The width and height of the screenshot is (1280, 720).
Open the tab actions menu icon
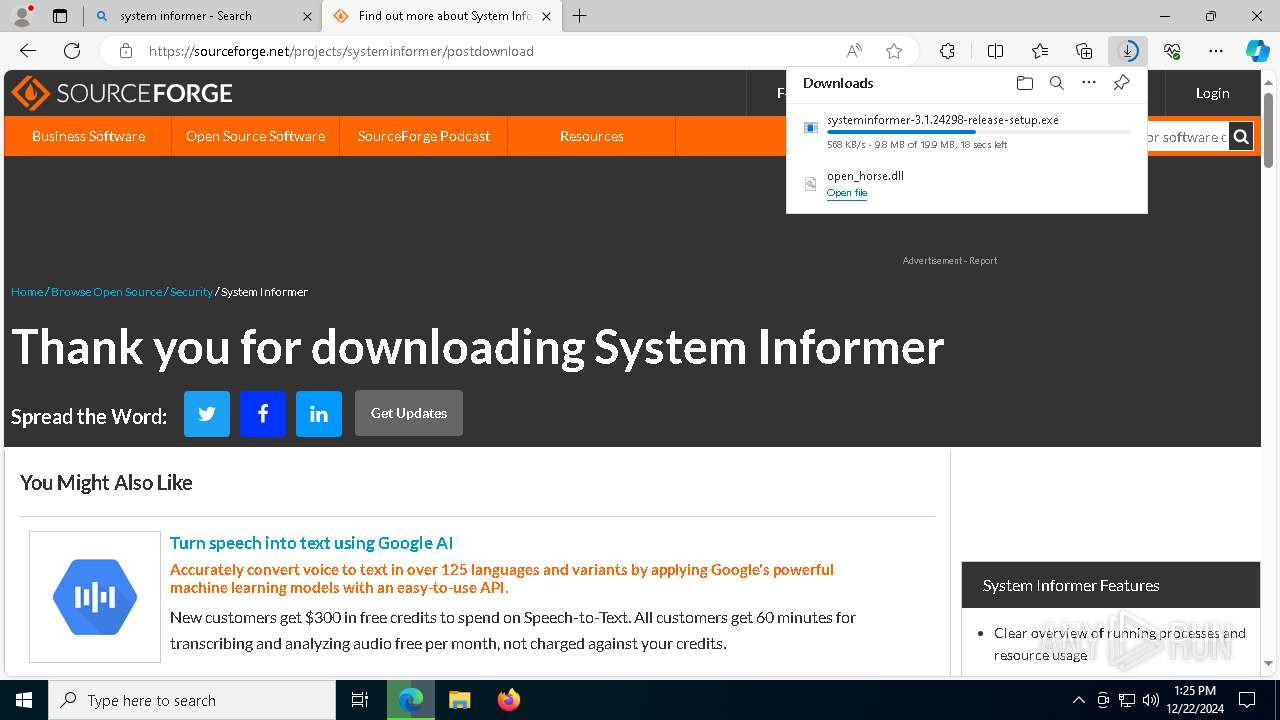tap(60, 16)
